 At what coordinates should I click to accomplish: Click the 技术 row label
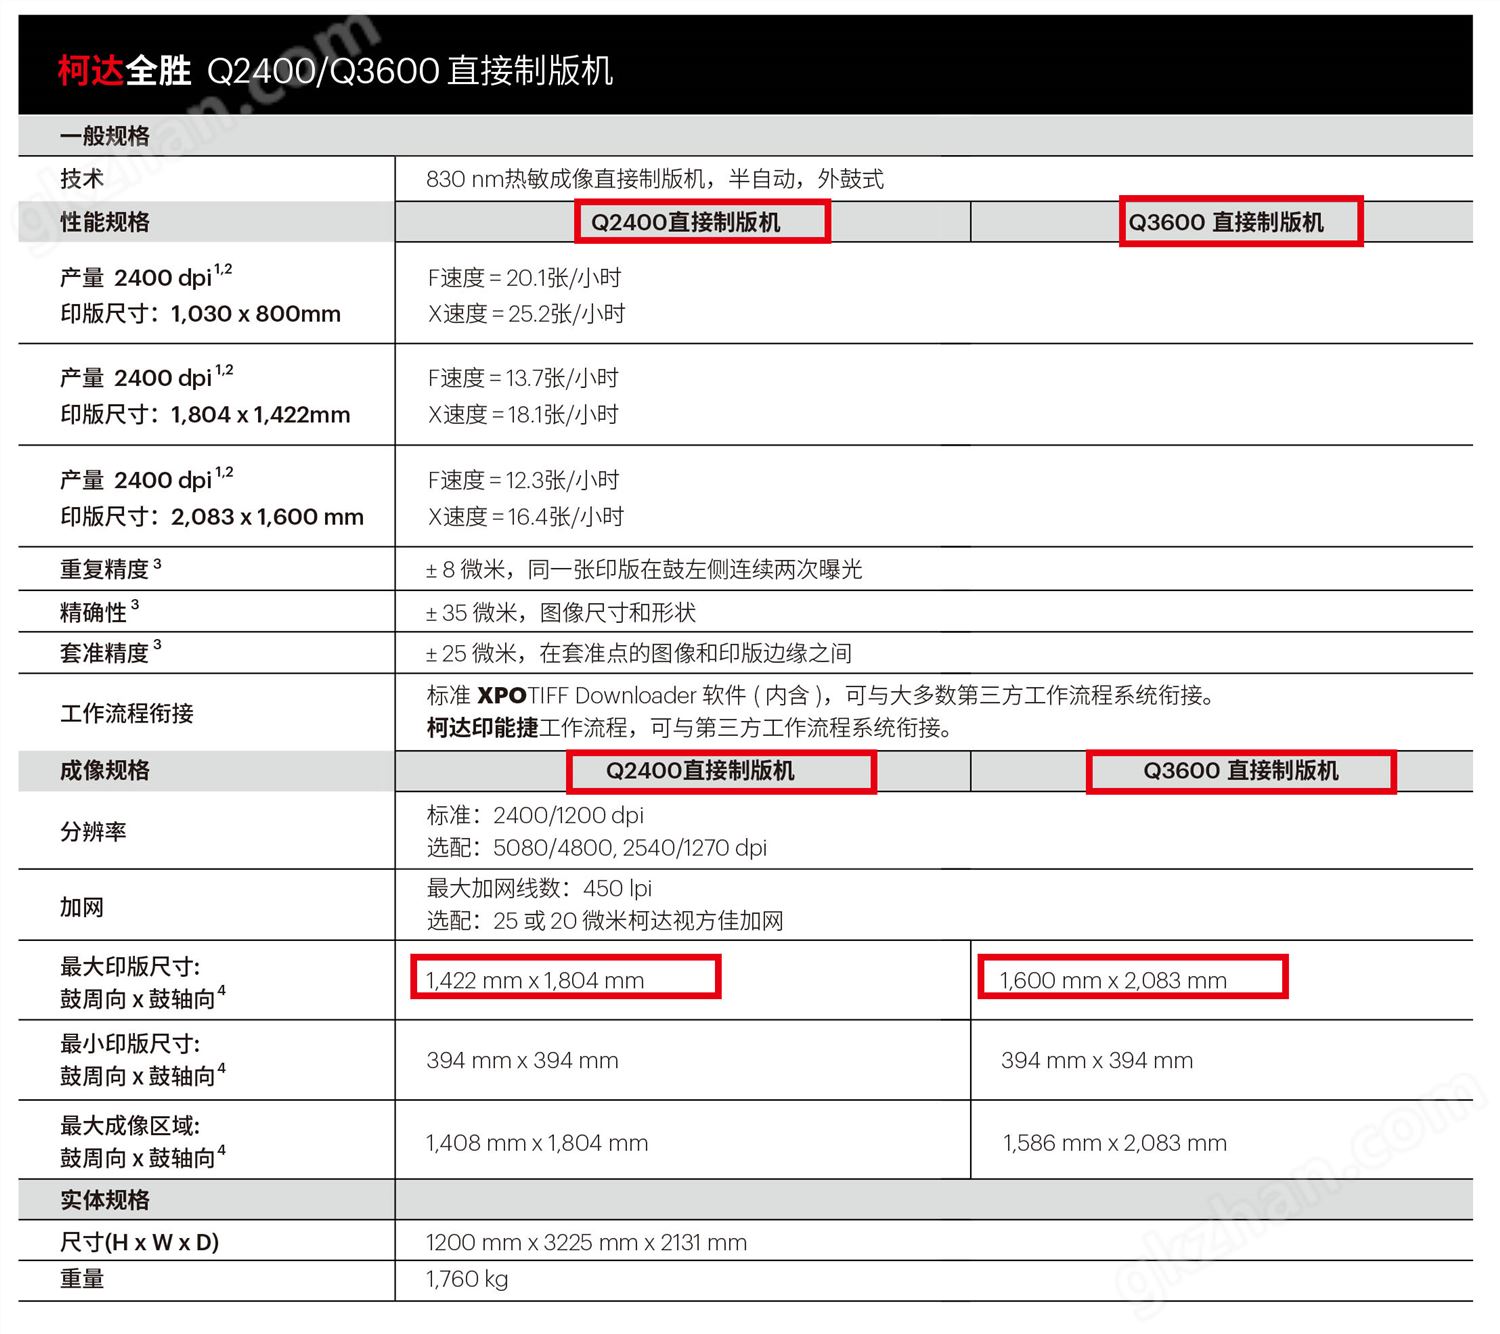[x=82, y=179]
